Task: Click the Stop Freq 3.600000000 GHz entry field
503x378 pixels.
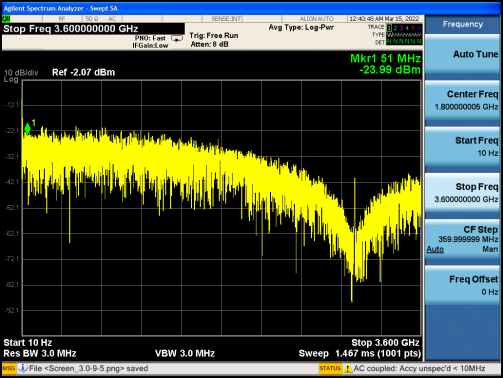Action: point(93,29)
